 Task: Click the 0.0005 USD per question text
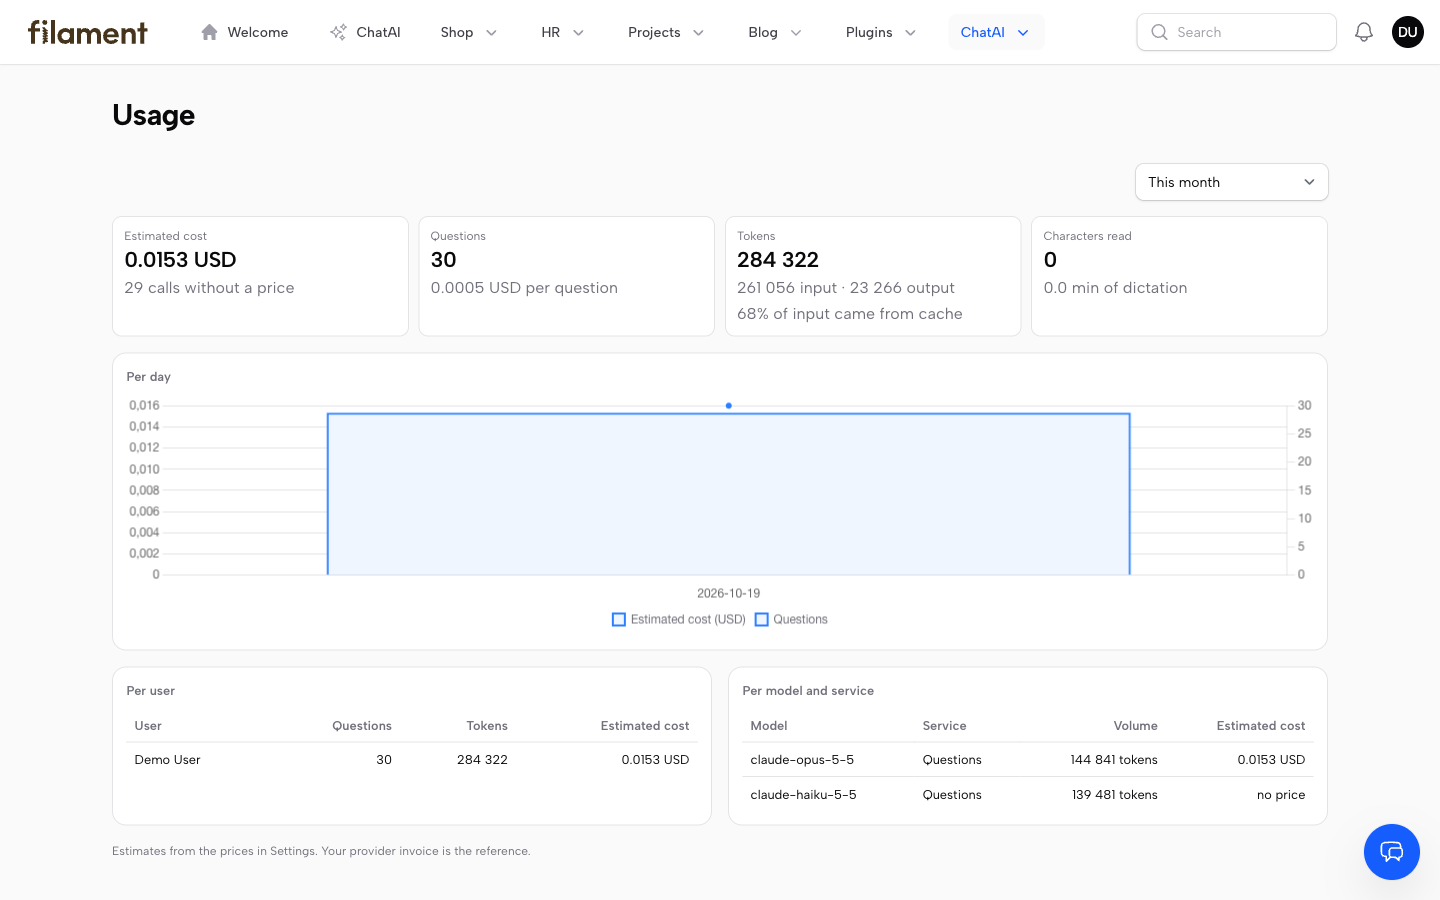click(x=524, y=288)
